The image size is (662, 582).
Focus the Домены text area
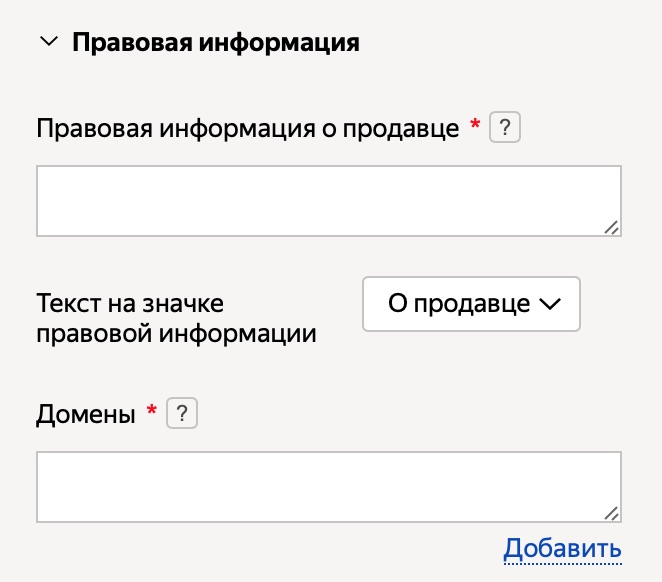point(329,487)
